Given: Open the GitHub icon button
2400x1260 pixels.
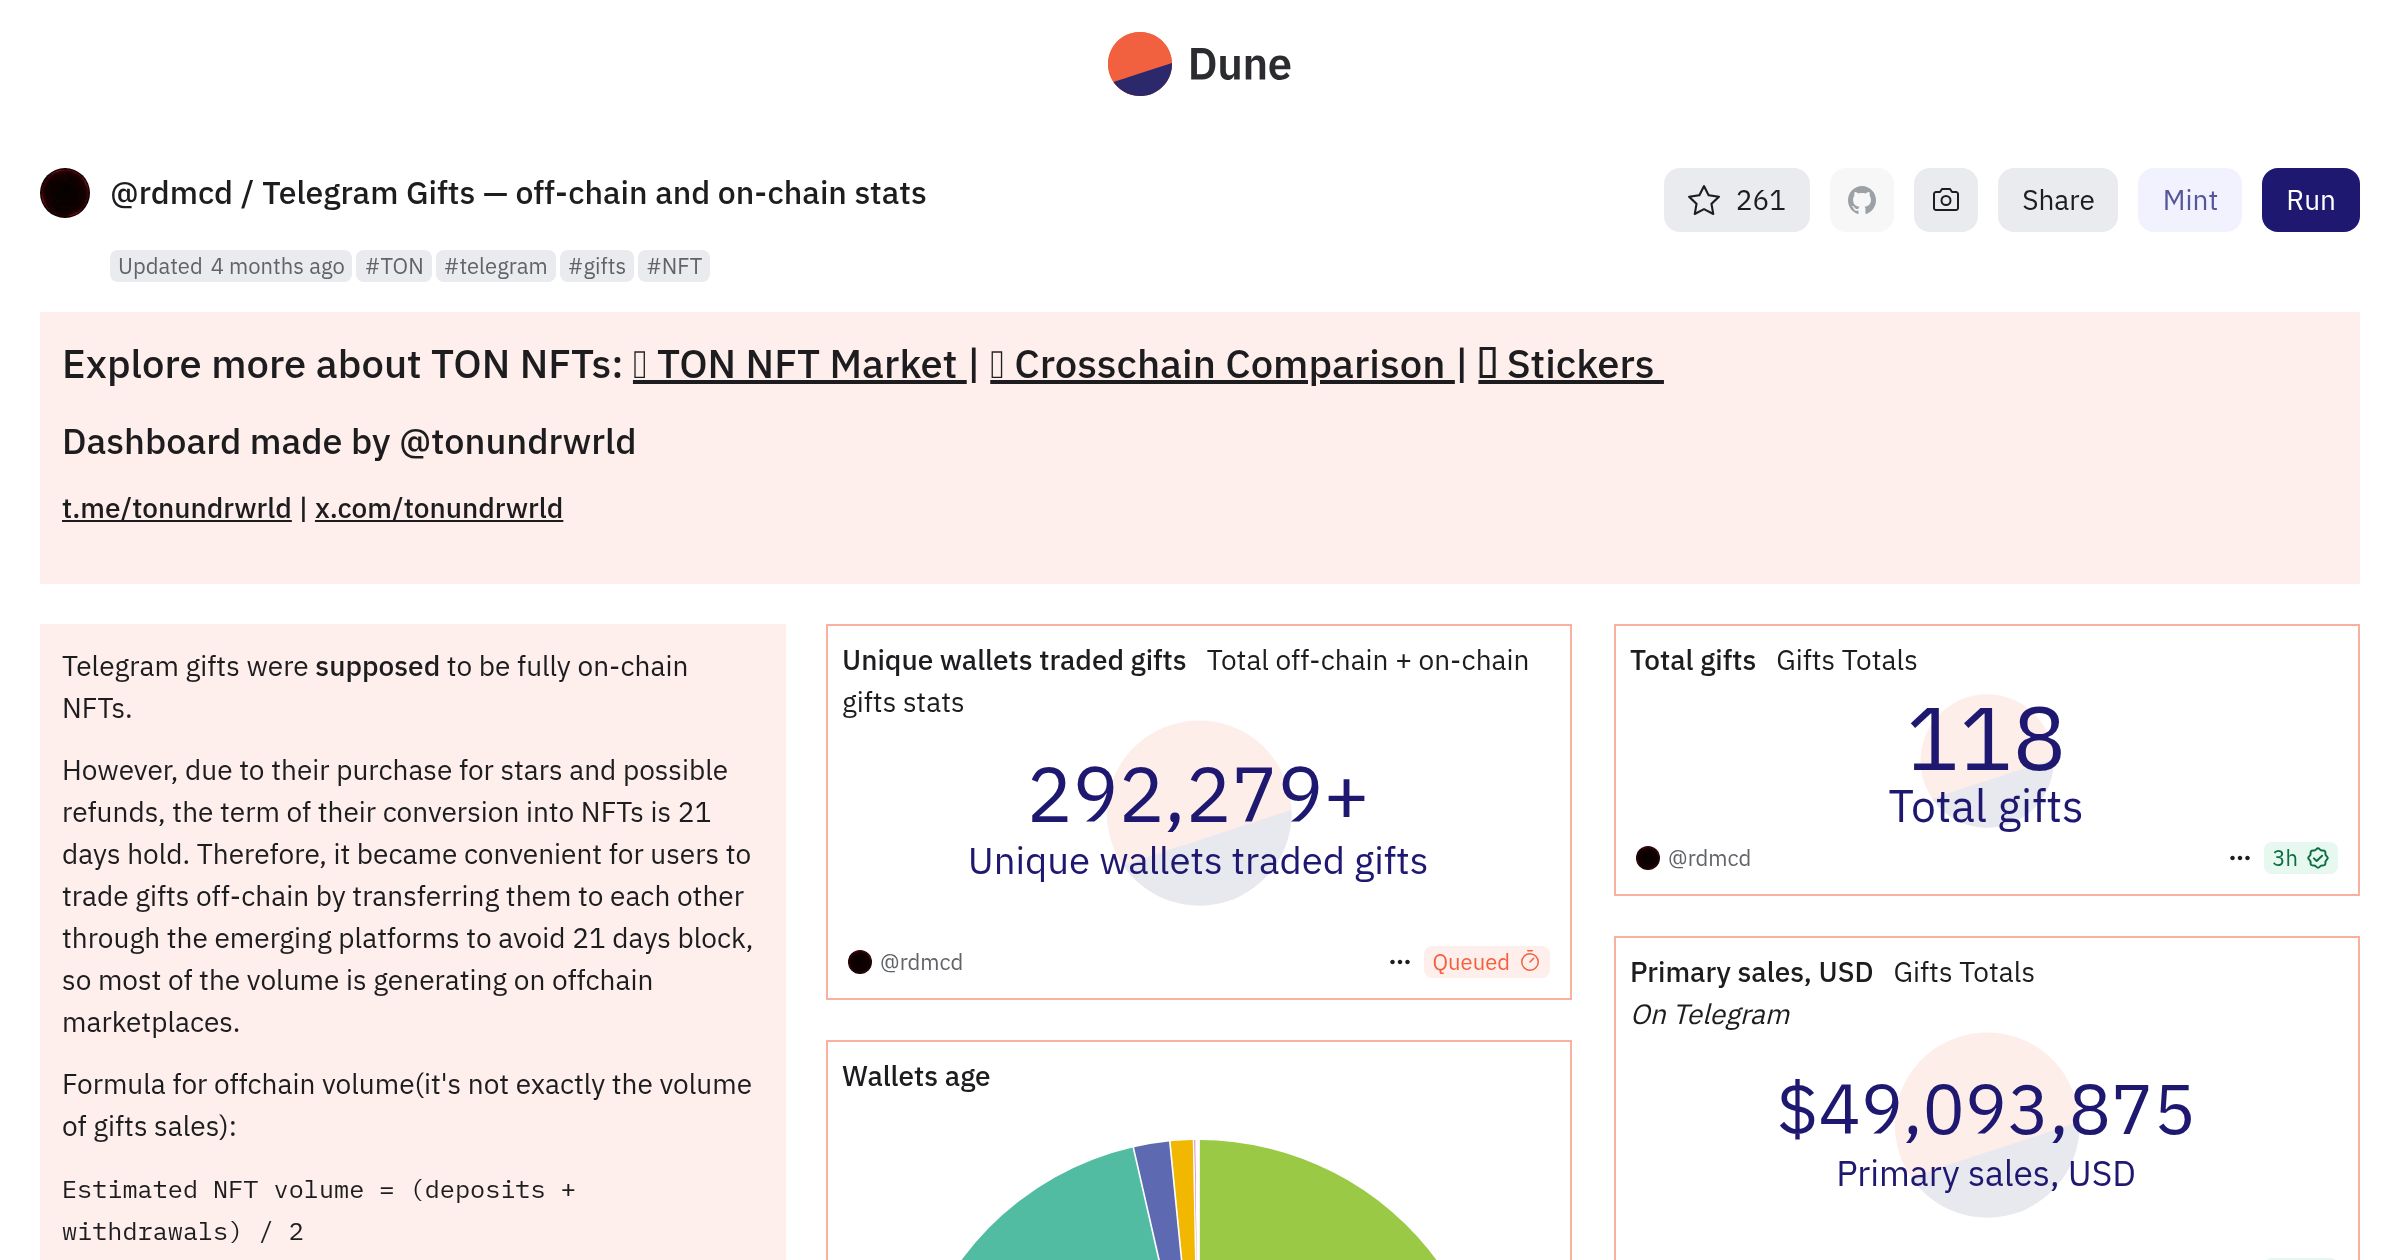Looking at the screenshot, I should point(1861,200).
